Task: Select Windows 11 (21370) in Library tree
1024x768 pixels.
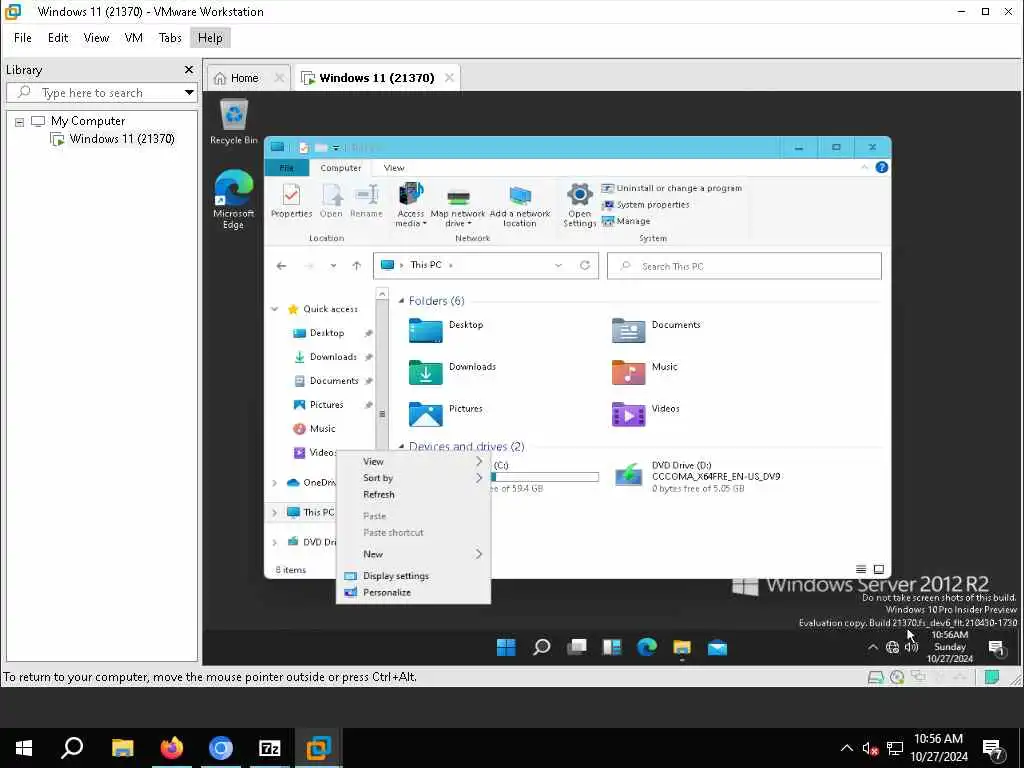Action: click(x=114, y=138)
